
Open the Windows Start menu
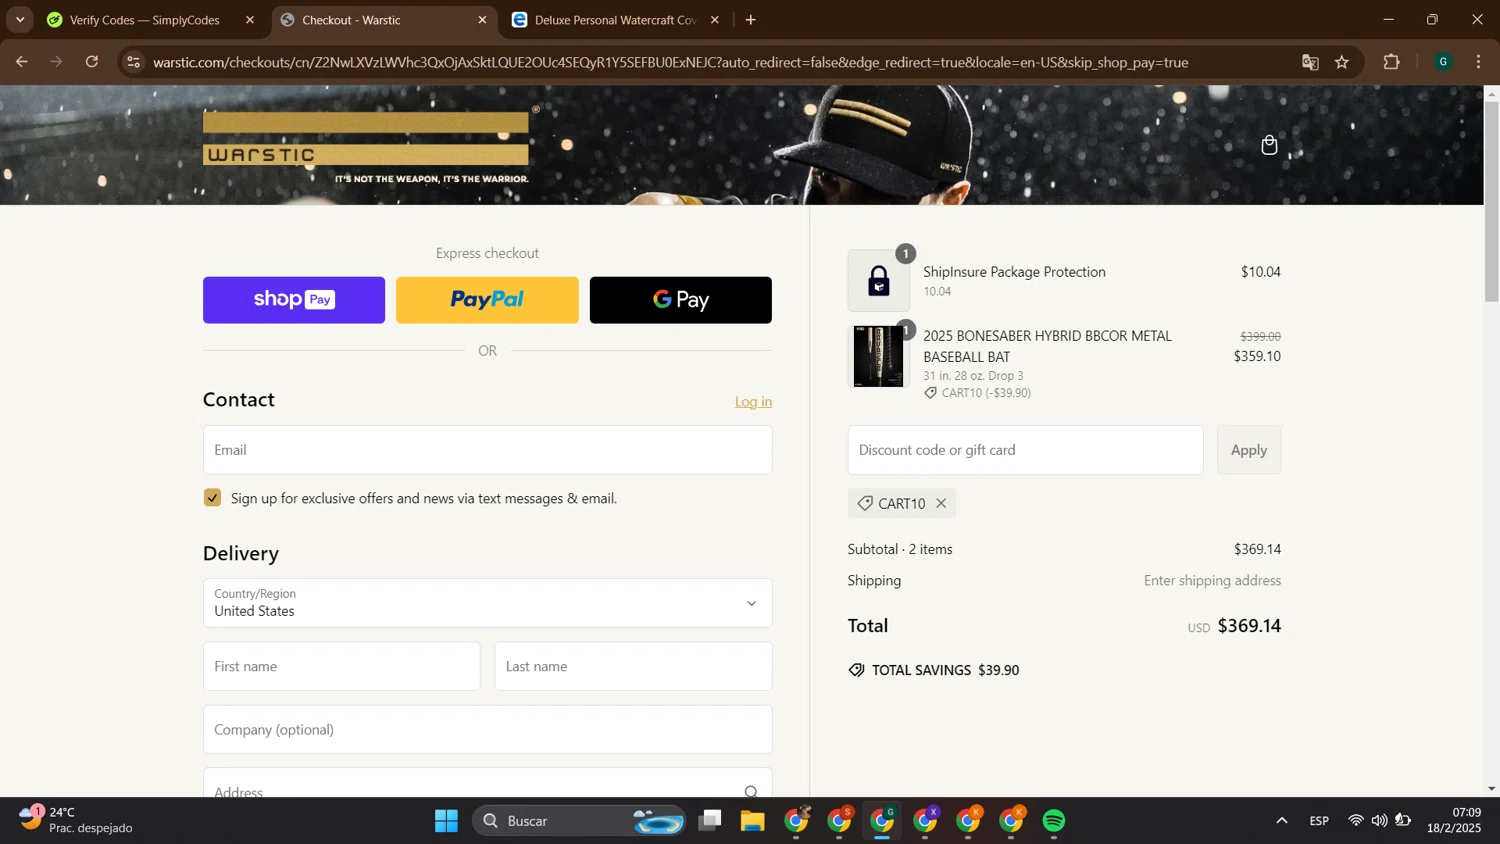446,821
